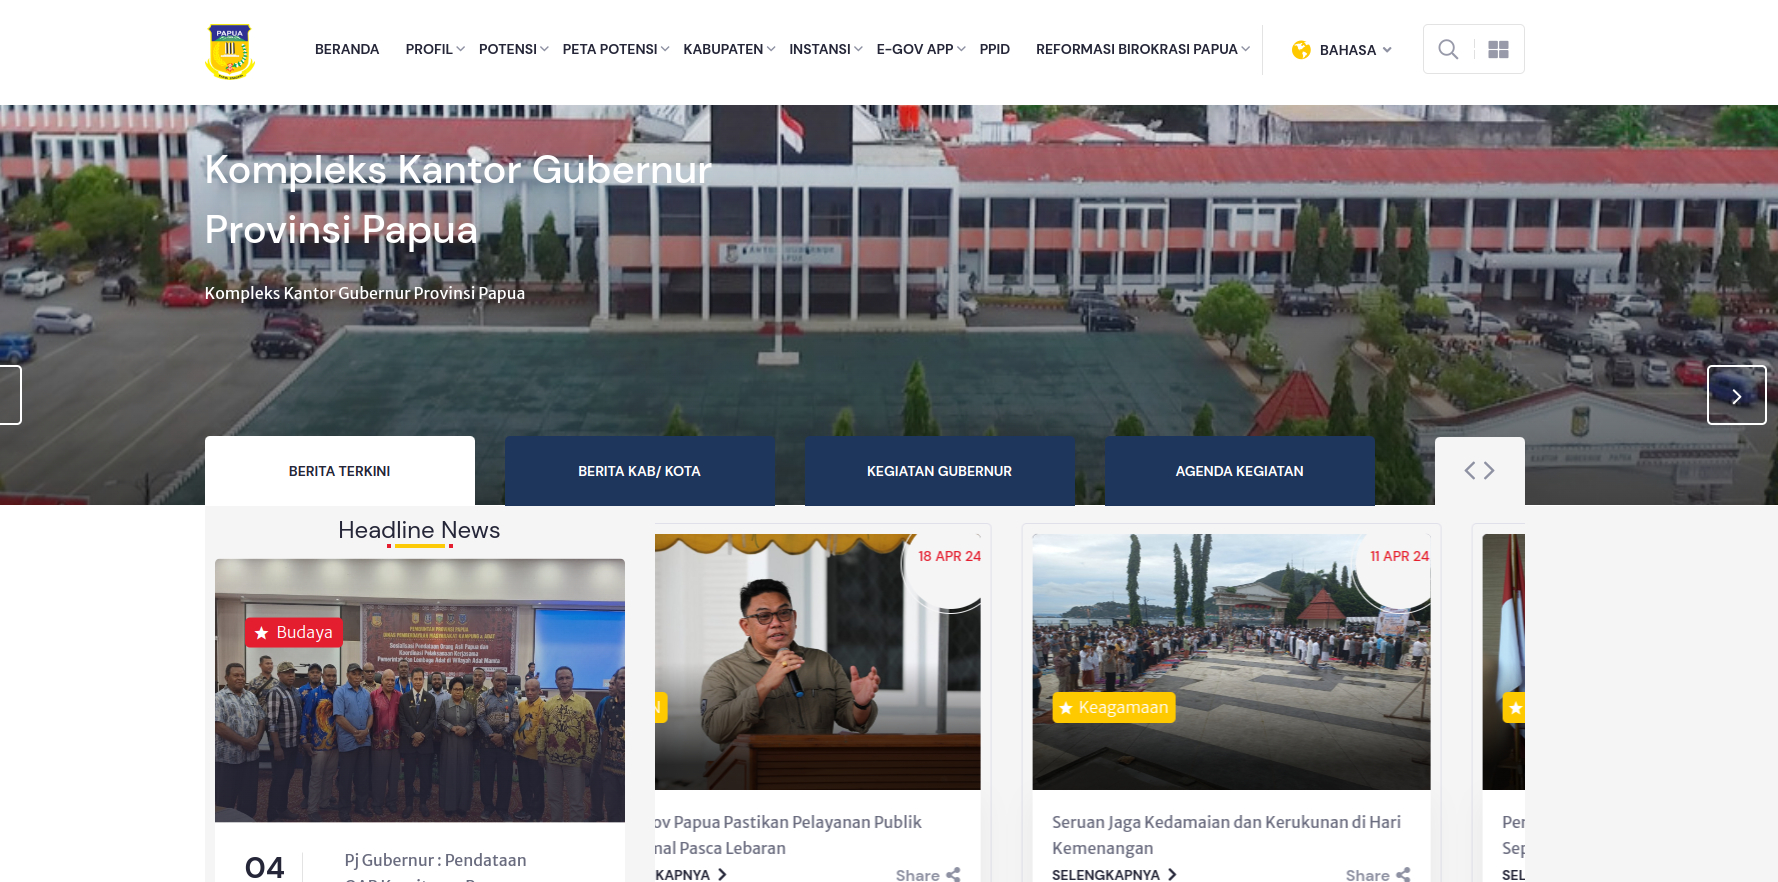Image resolution: width=1778 pixels, height=882 pixels.
Task: Expand REFORMASI BIROKRASI PAPUA dropdown
Action: (x=1143, y=49)
